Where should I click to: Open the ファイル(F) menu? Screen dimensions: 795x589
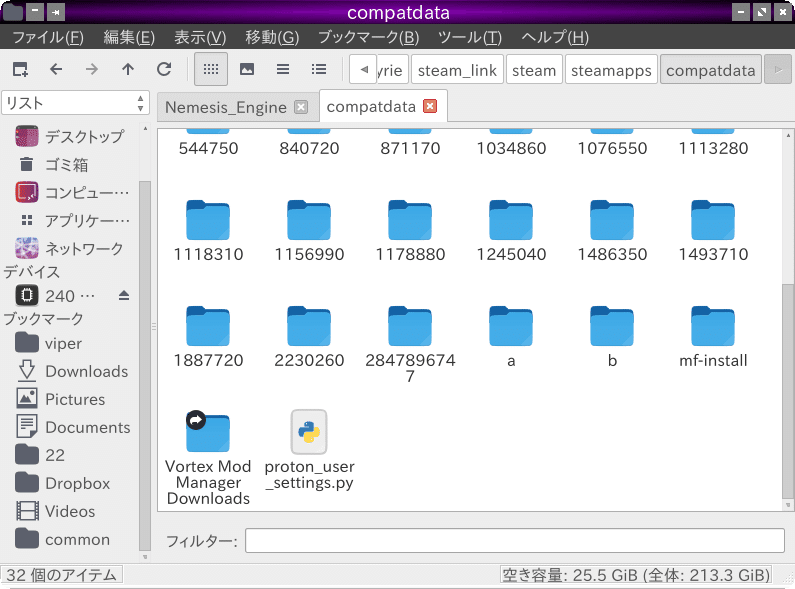[48, 37]
